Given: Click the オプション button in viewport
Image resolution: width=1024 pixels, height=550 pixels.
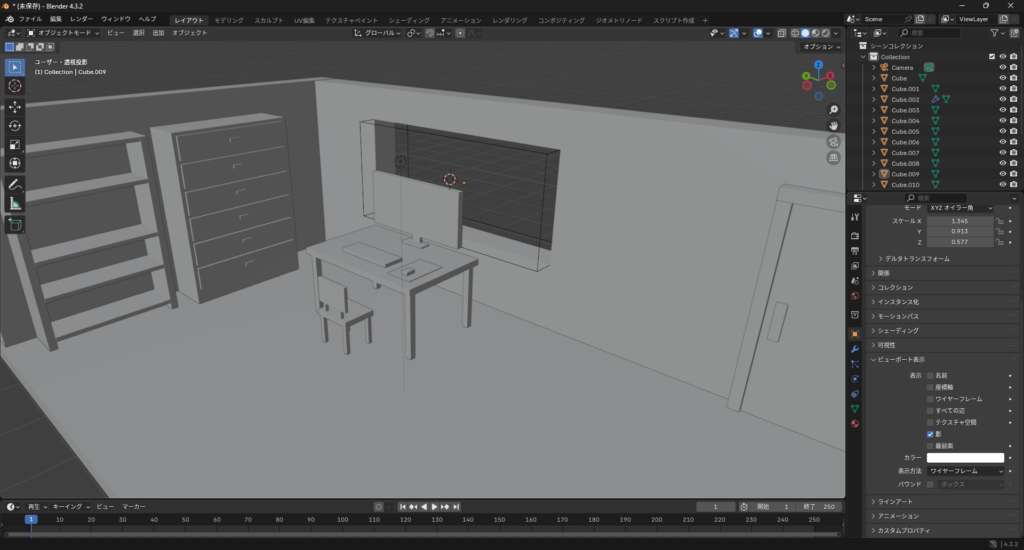Looking at the screenshot, I should 820,47.
